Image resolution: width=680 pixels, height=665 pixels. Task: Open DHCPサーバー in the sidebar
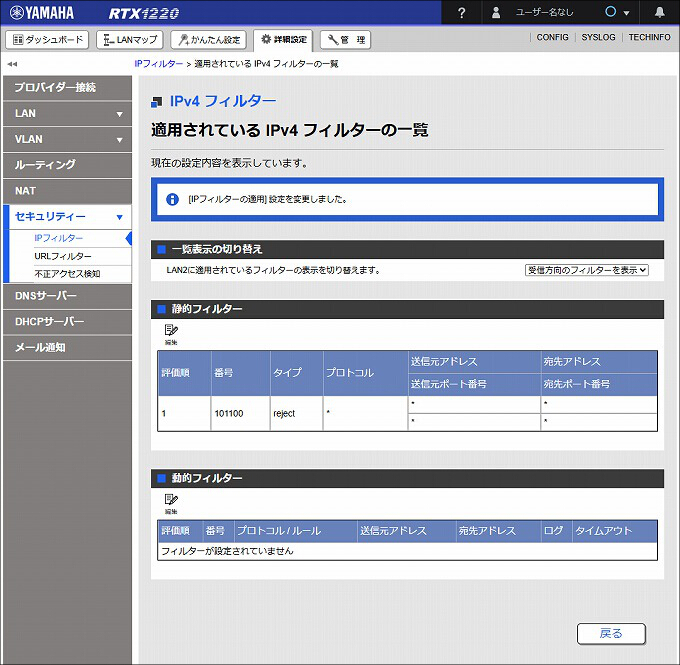(67, 322)
